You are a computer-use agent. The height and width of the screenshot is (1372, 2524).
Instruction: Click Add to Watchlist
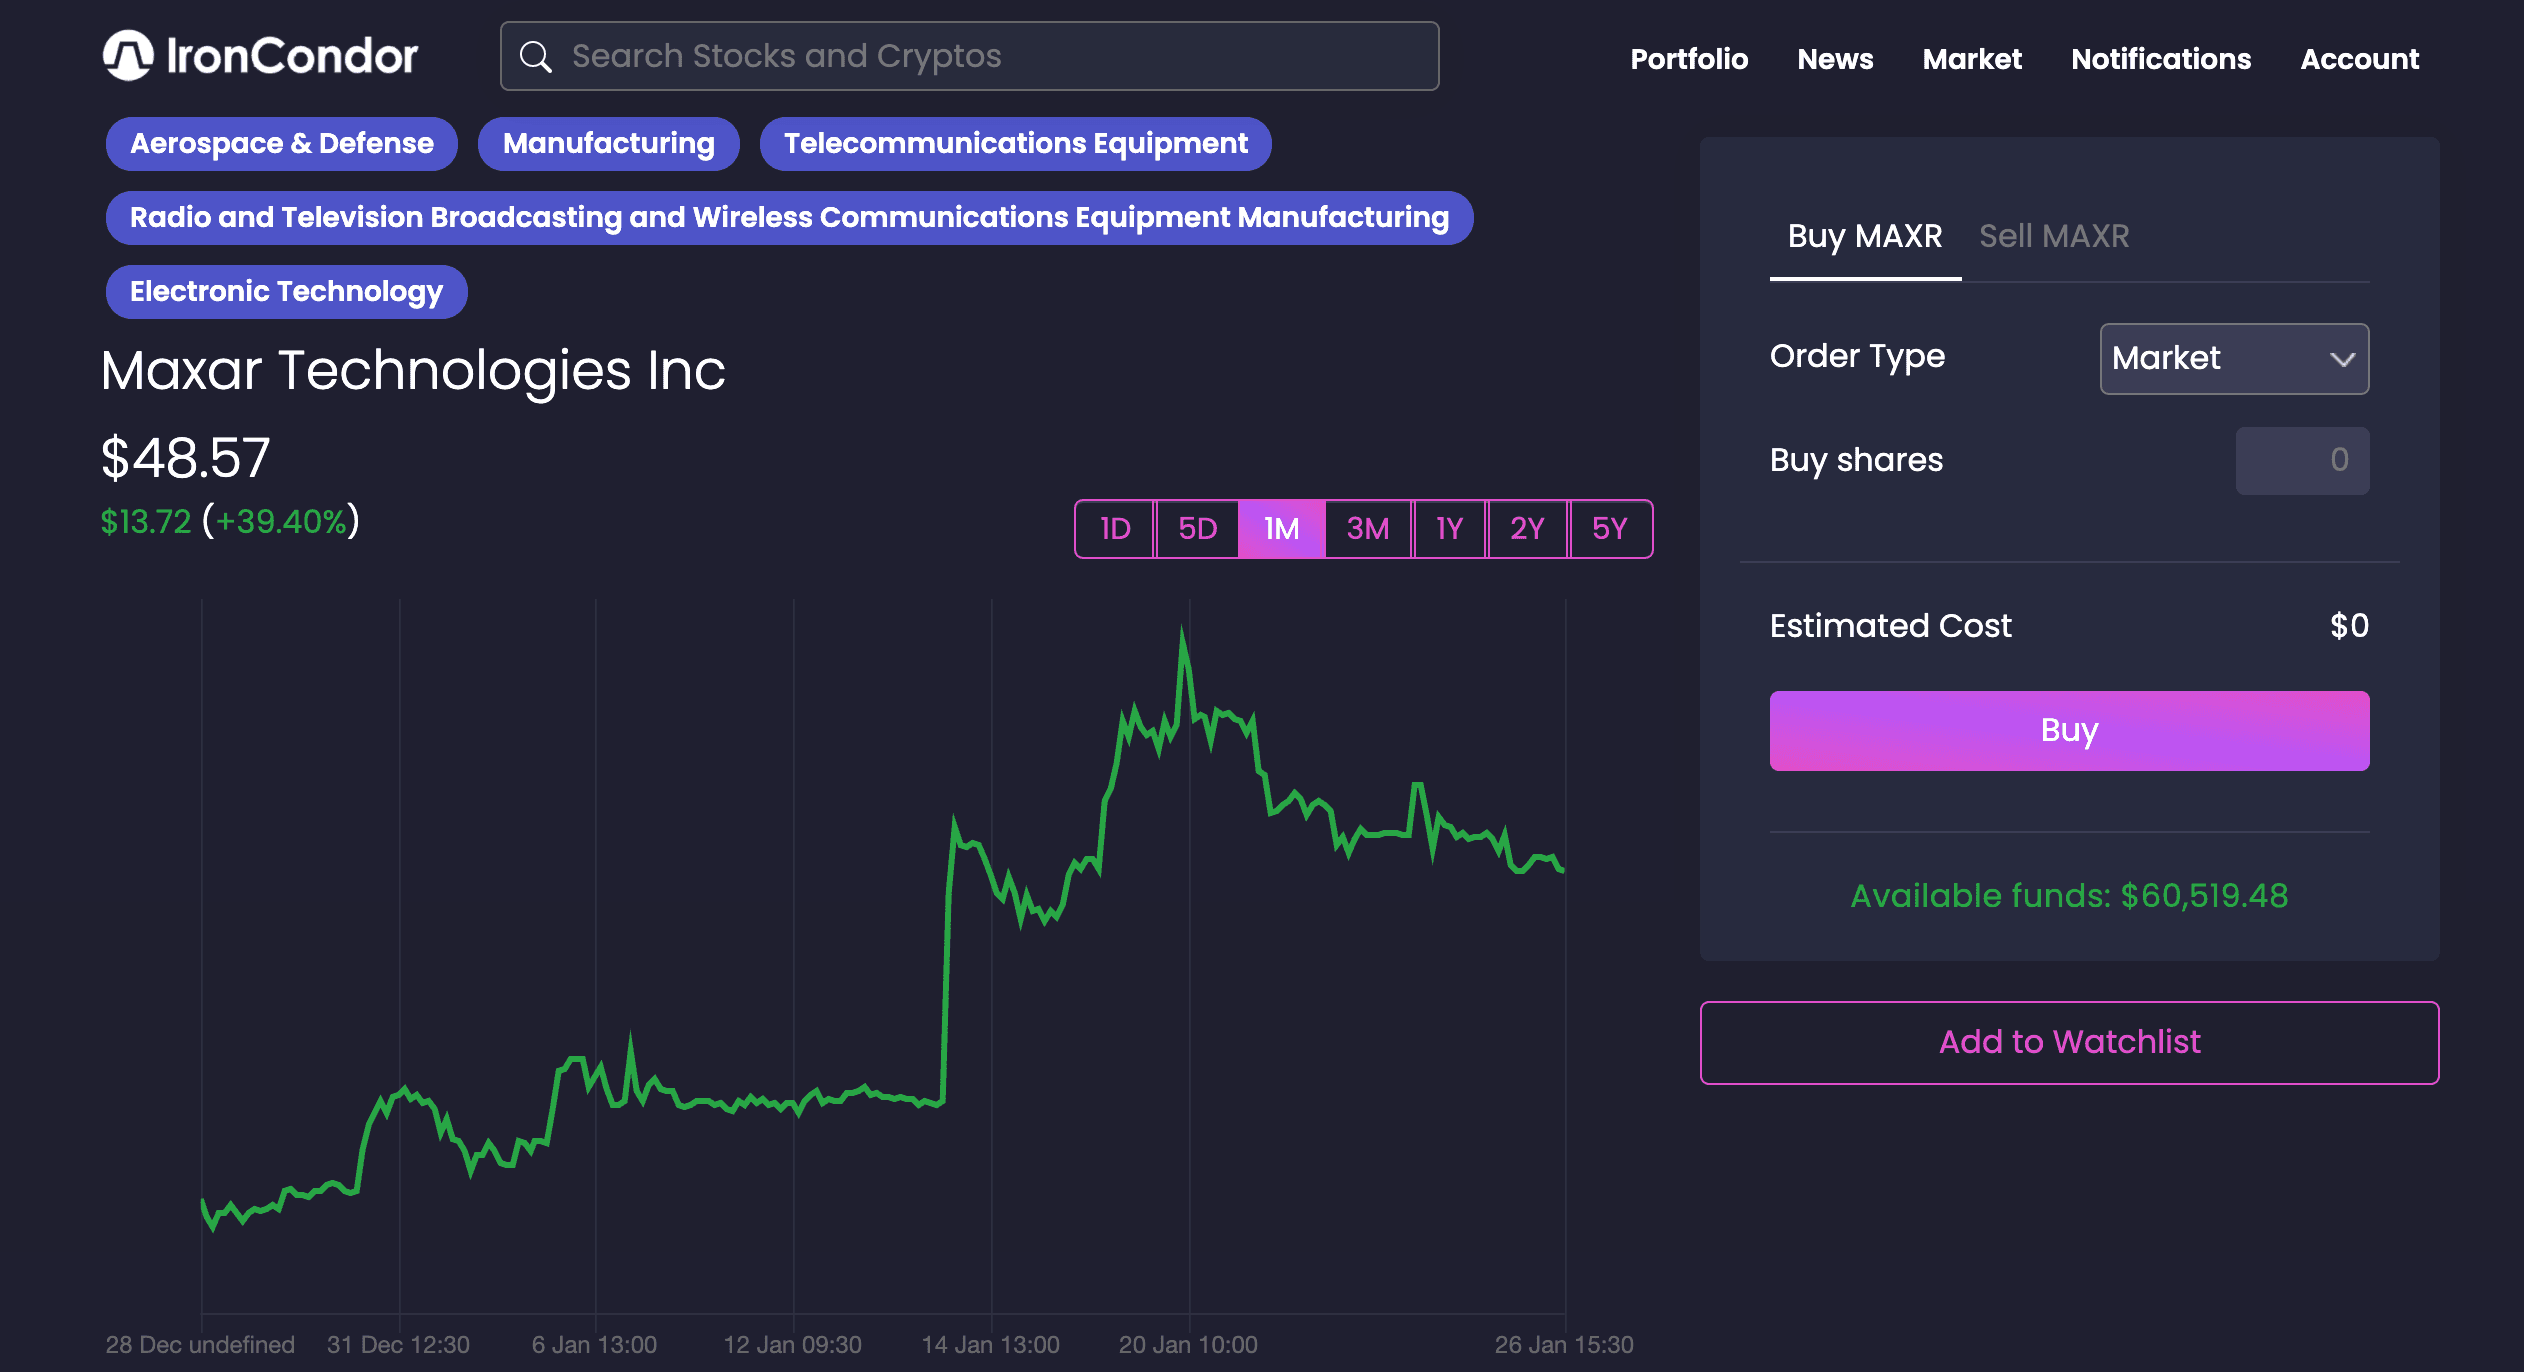(2069, 1042)
